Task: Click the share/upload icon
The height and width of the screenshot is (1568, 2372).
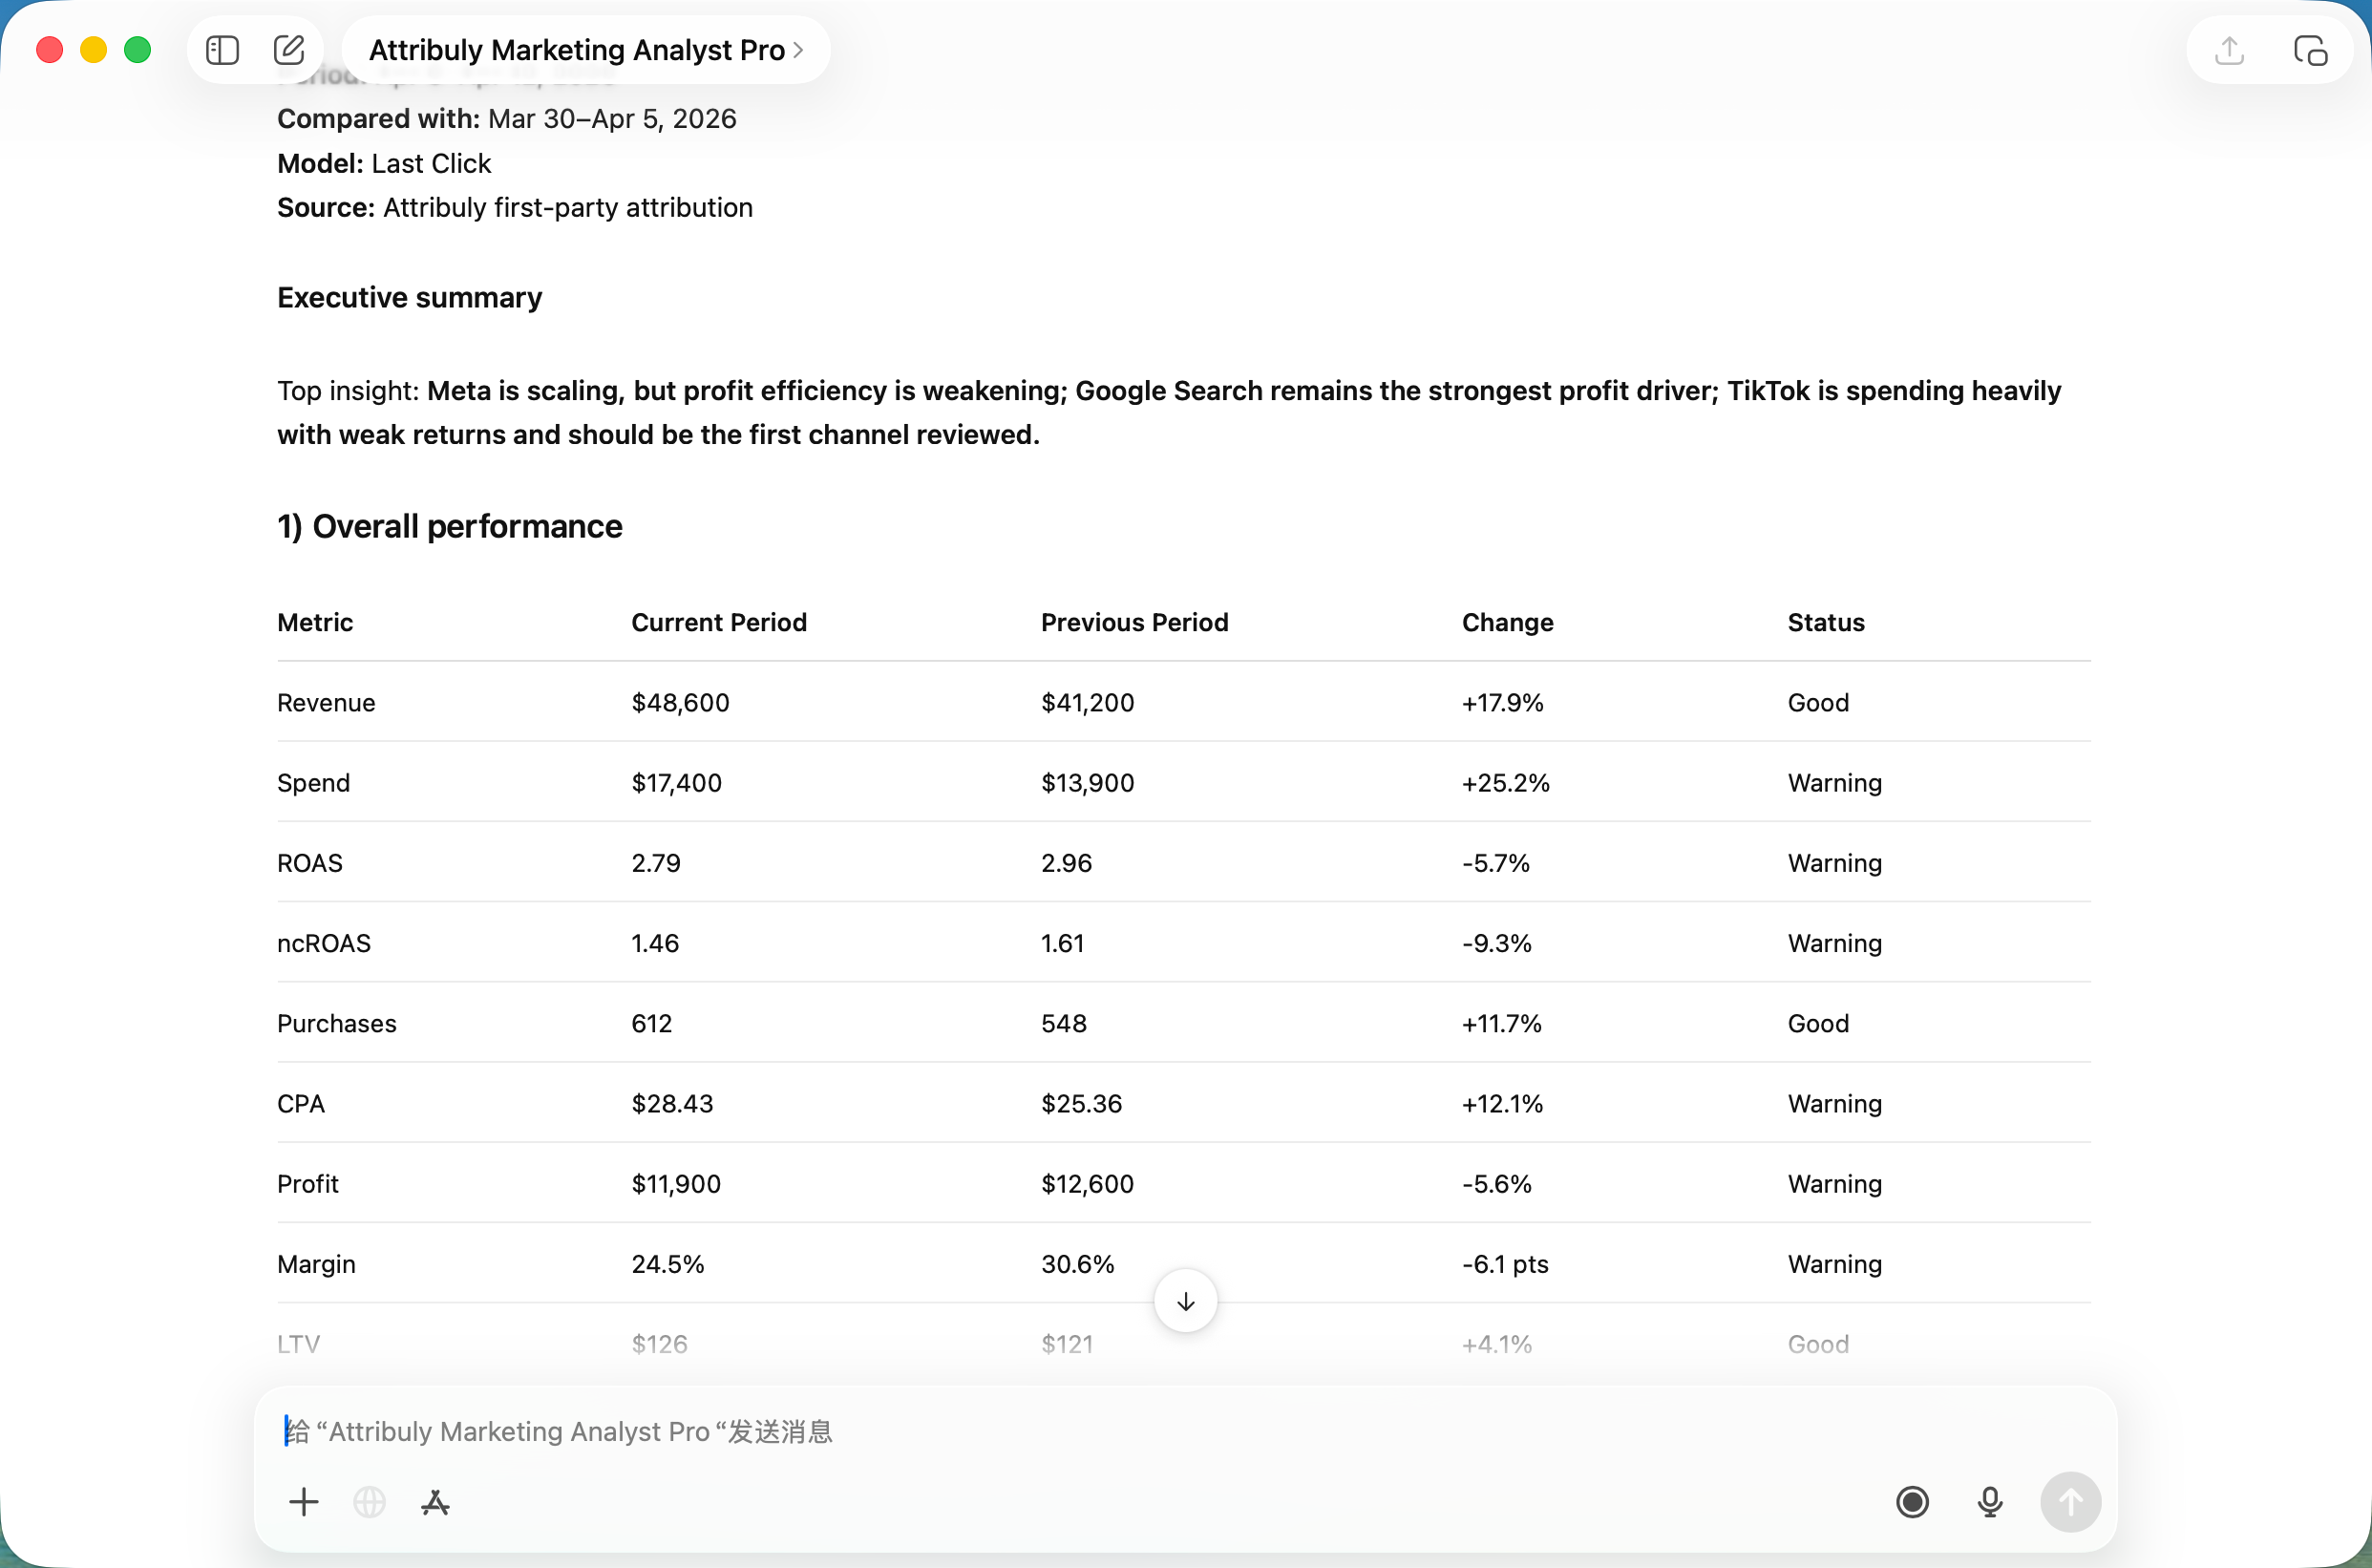Action: (x=2229, y=50)
